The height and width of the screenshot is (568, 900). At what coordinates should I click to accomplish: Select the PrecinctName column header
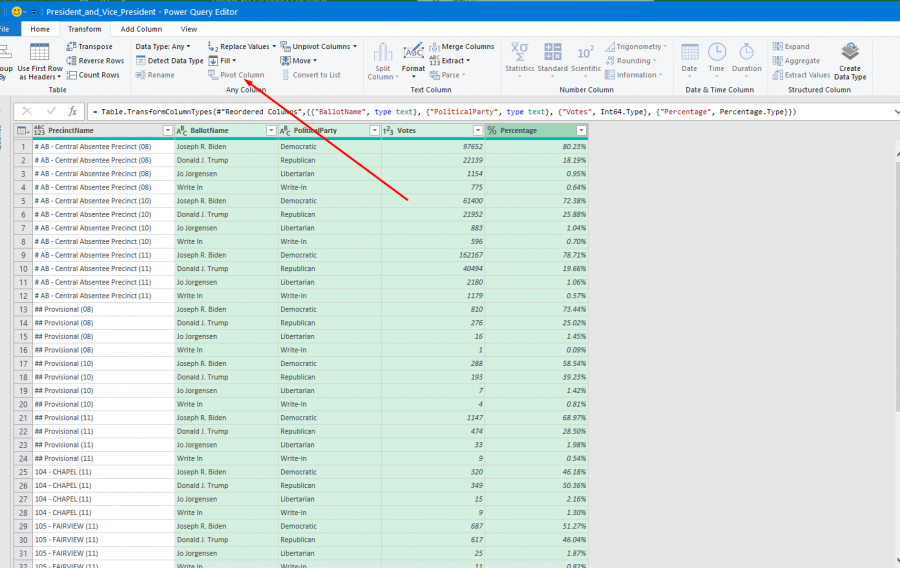[103, 131]
